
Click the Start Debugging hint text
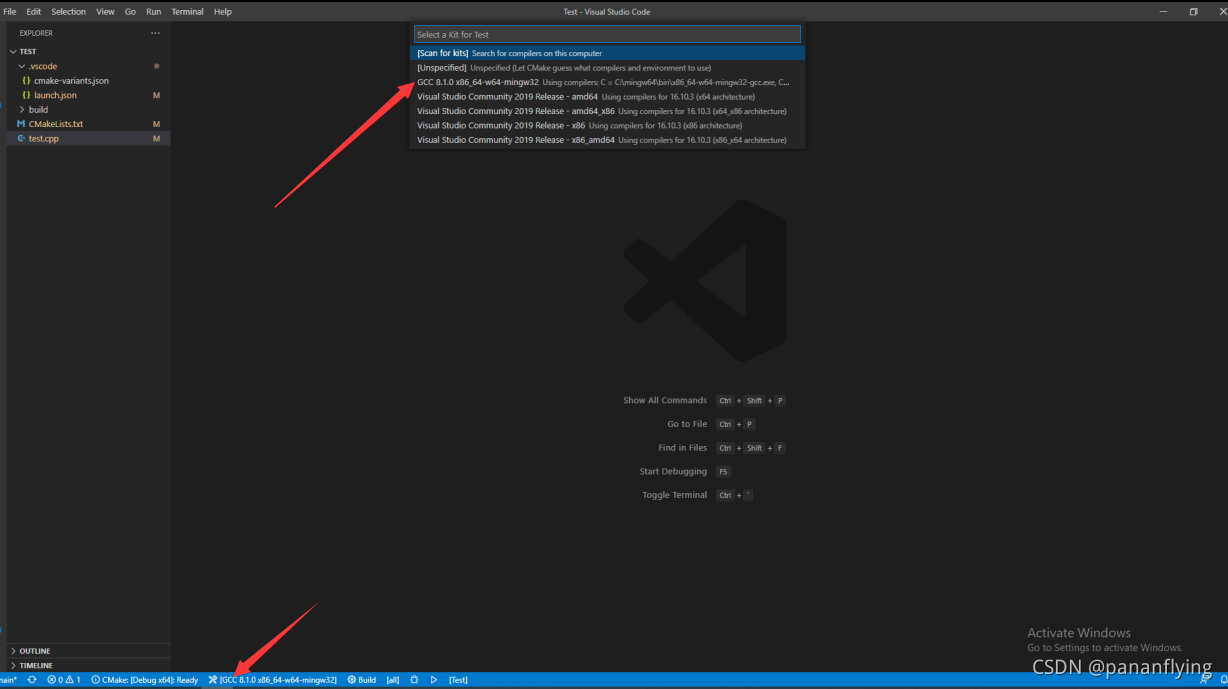[x=673, y=471]
